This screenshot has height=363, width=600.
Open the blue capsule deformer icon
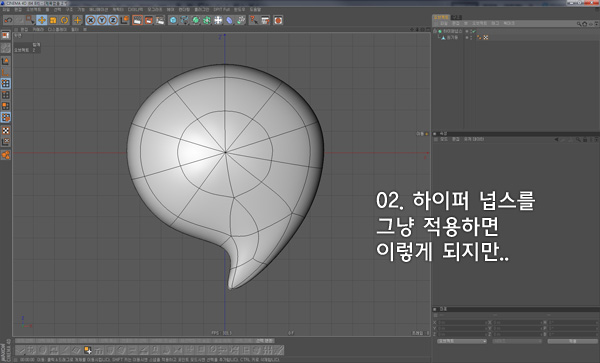229,20
